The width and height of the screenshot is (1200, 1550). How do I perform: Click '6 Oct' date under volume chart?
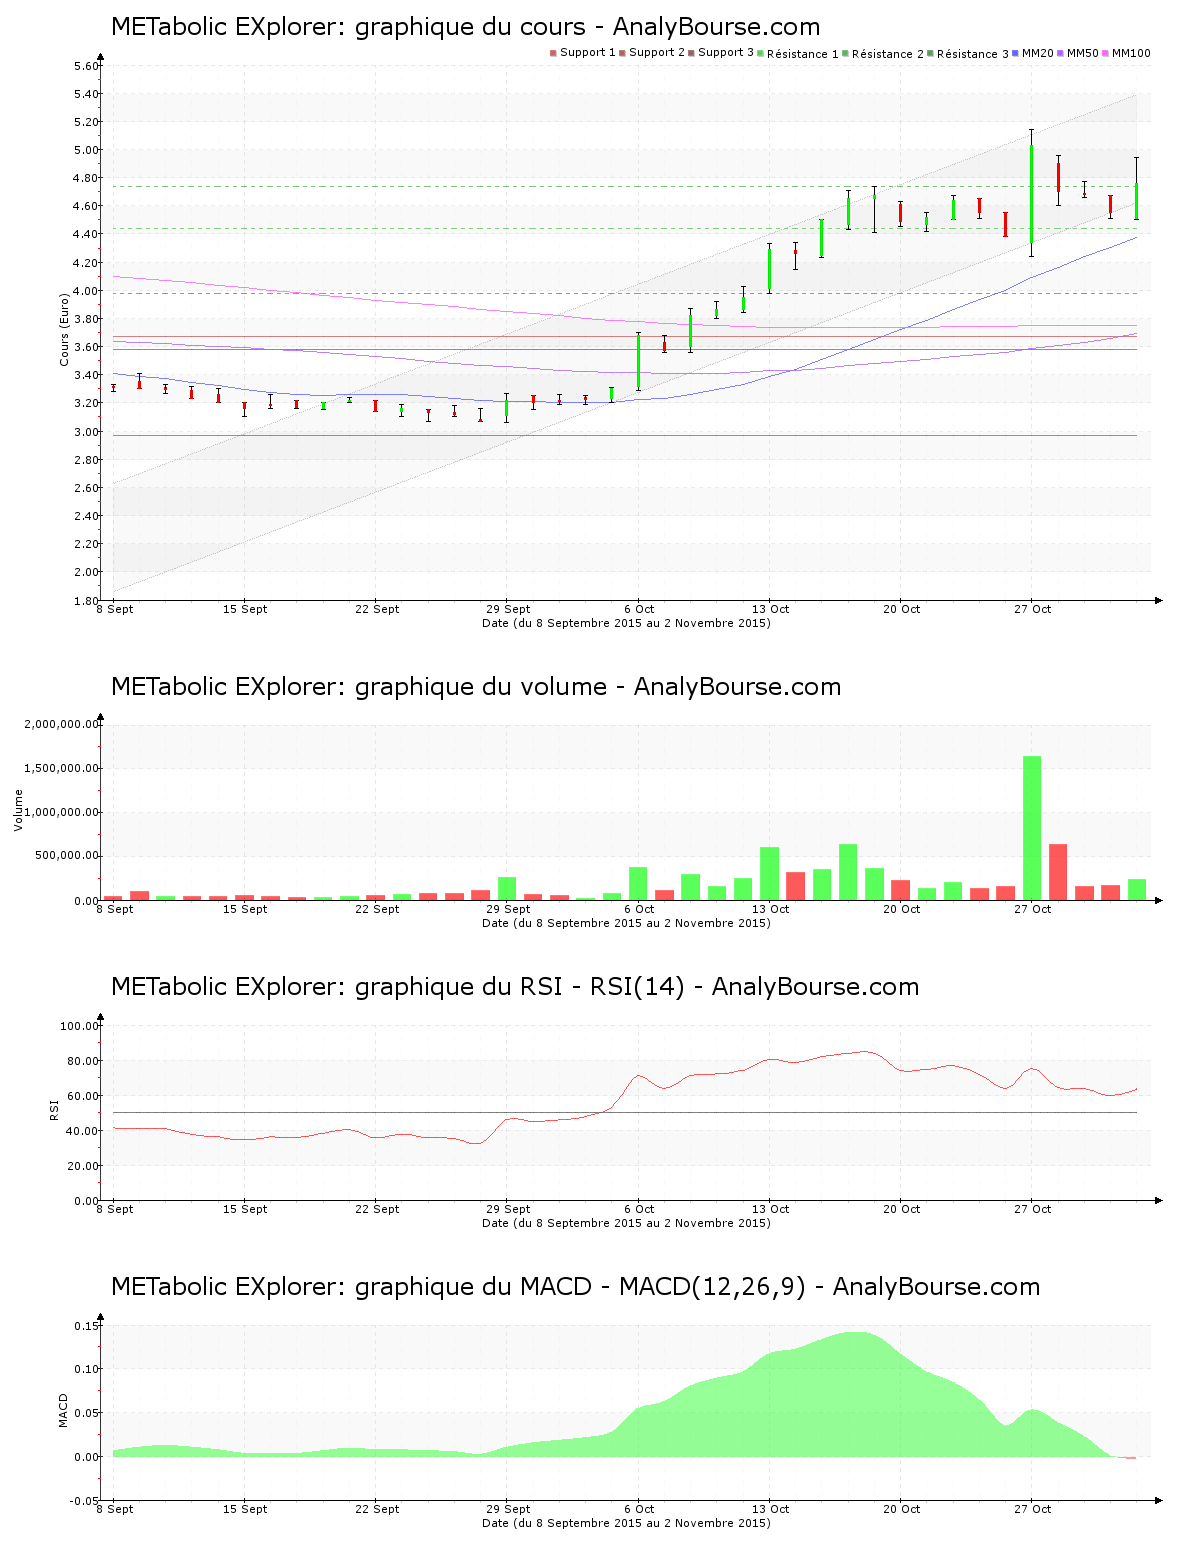[639, 909]
